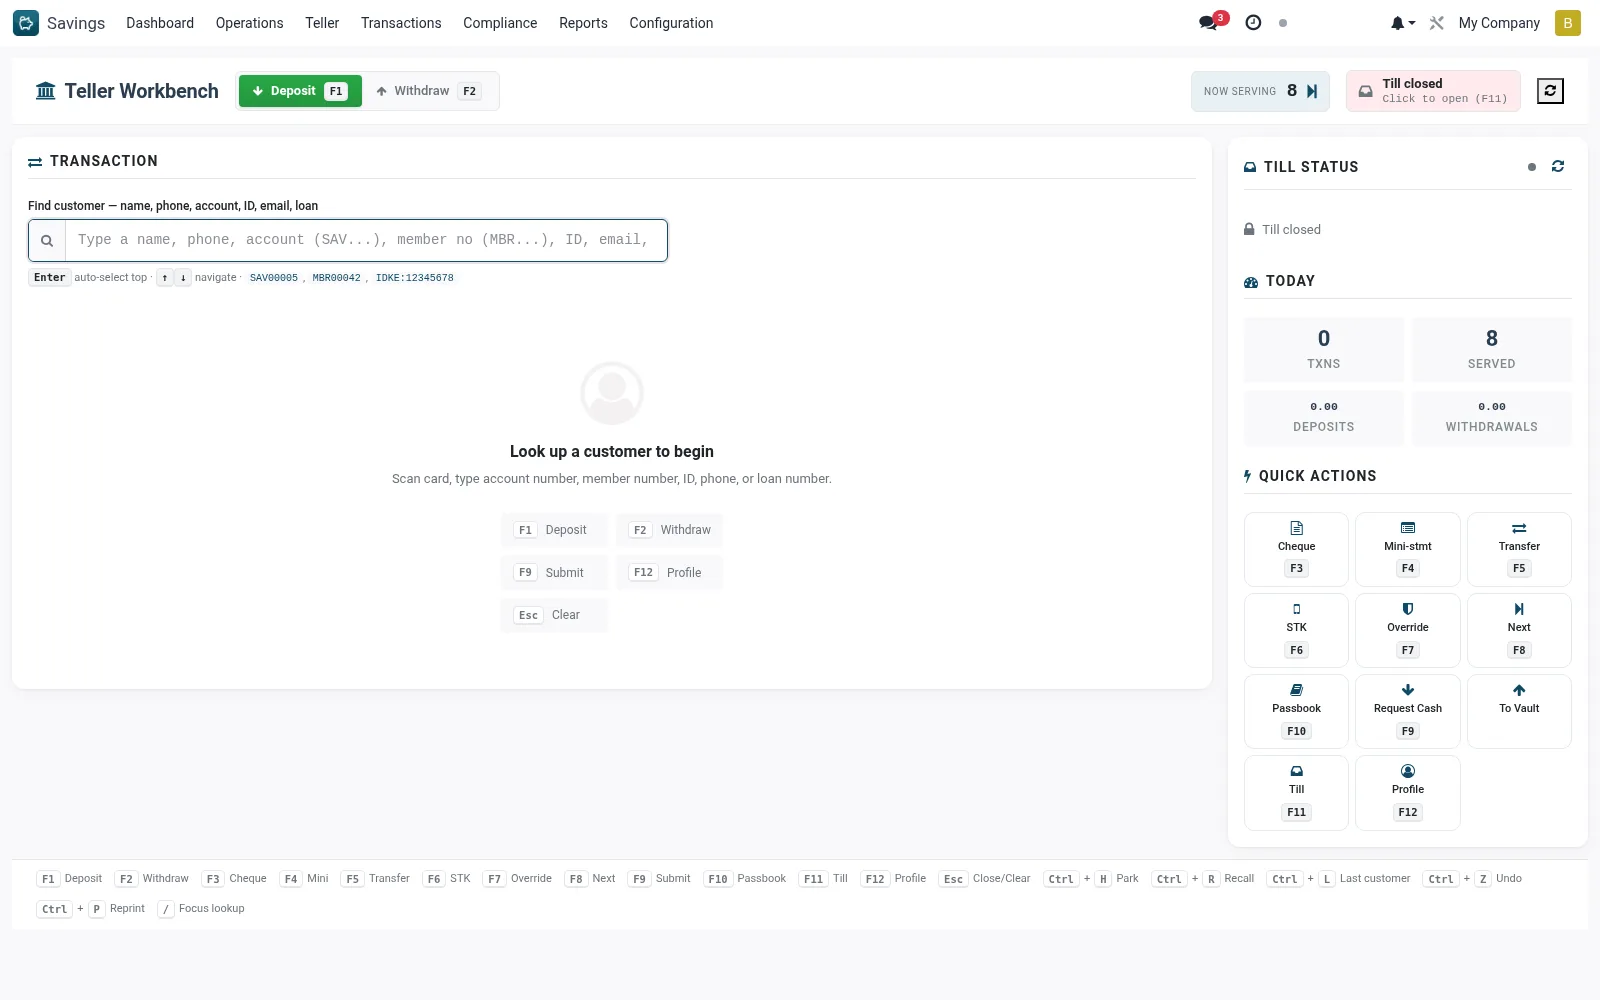
Task: Open the user avatar menu
Action: [x=1568, y=23]
